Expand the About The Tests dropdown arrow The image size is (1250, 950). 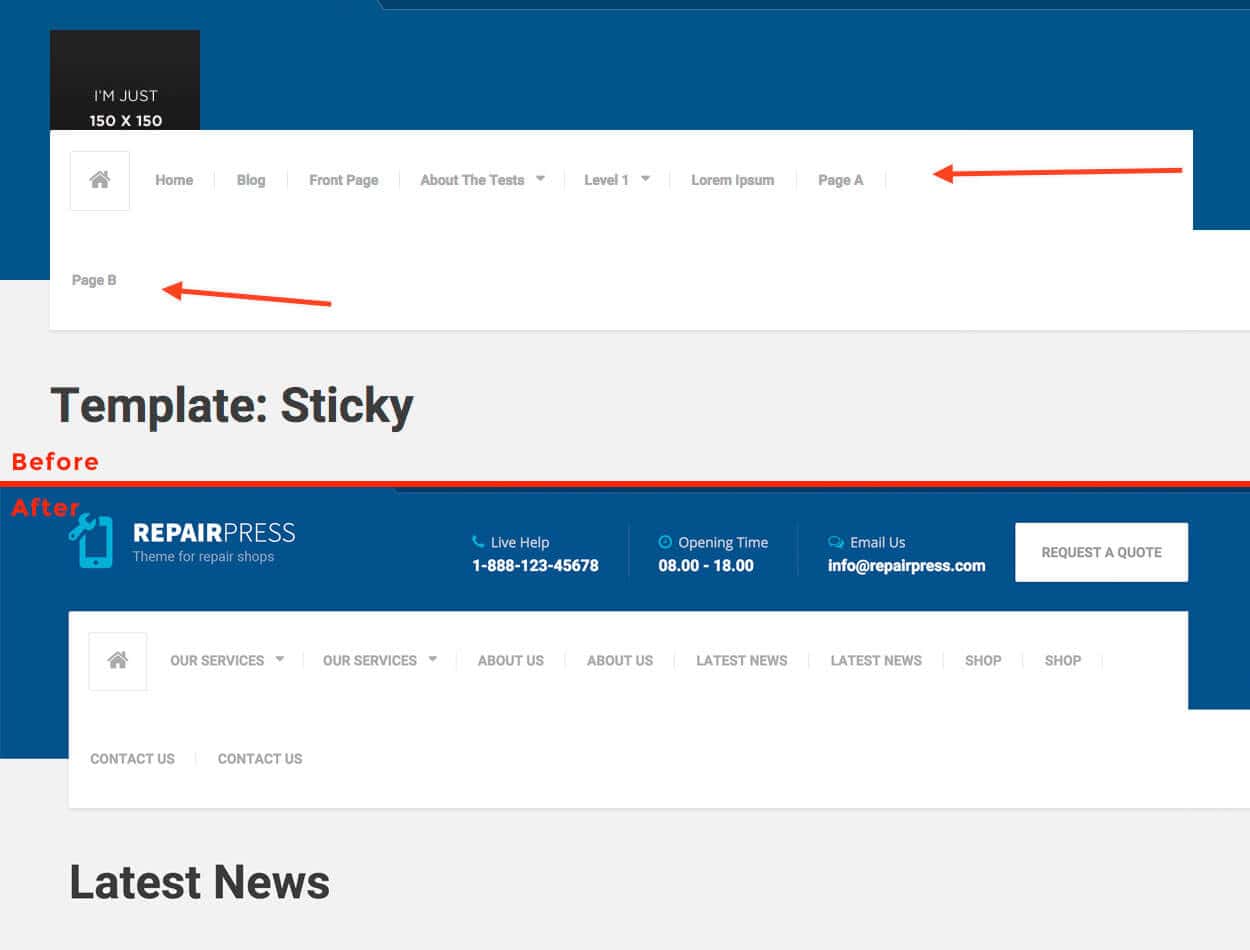coord(540,179)
